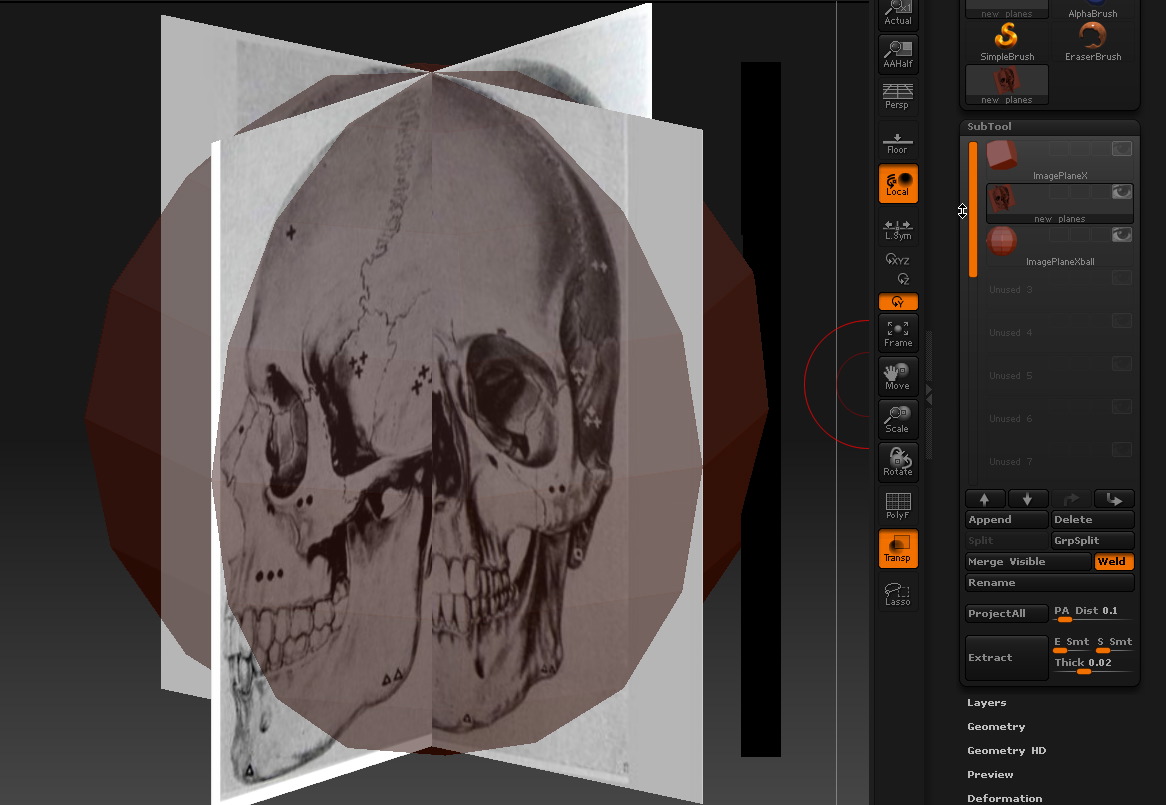The image size is (1166, 805).
Task: Pick the AlphaBrush tool
Action: tap(1092, 10)
